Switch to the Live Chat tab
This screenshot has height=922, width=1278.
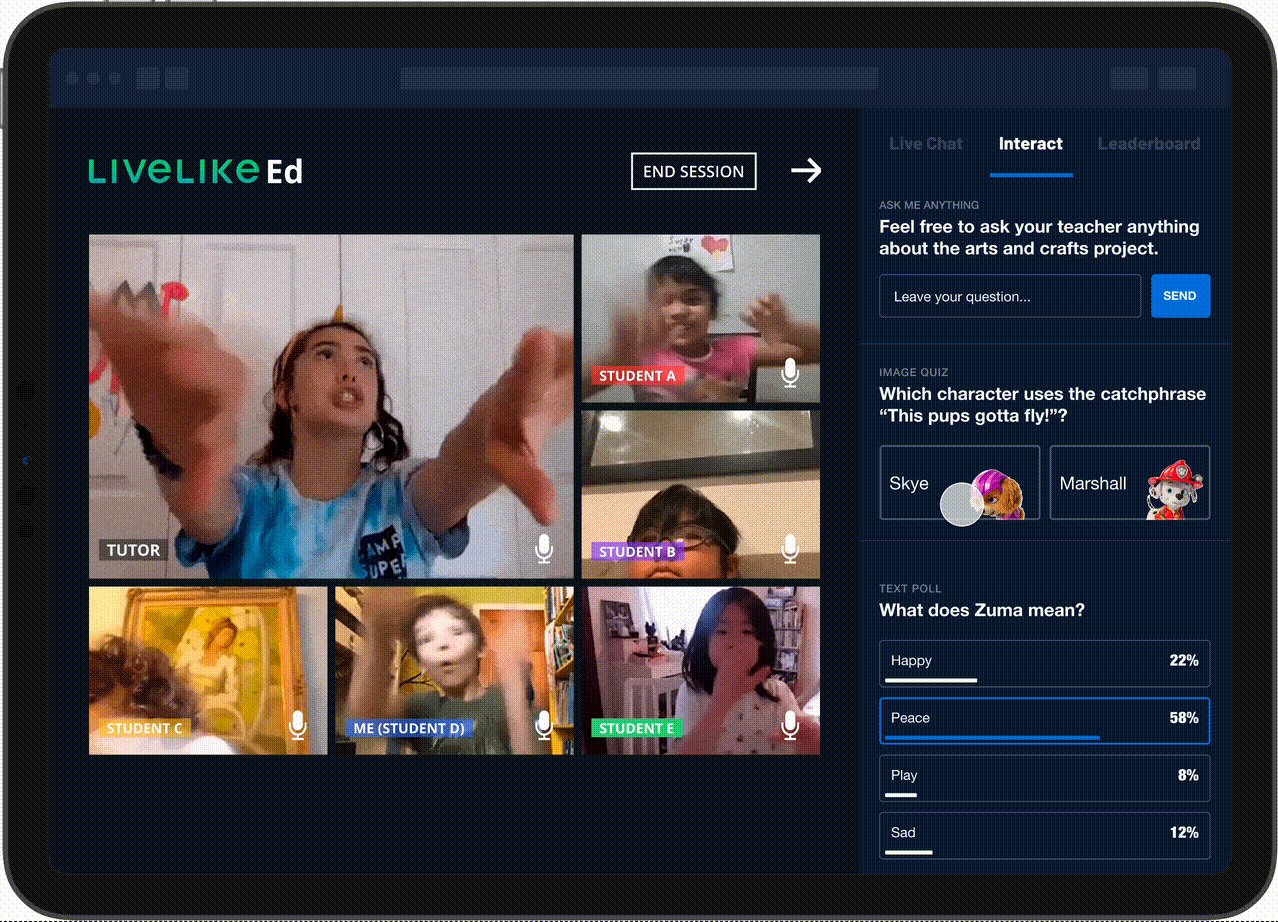coord(926,144)
